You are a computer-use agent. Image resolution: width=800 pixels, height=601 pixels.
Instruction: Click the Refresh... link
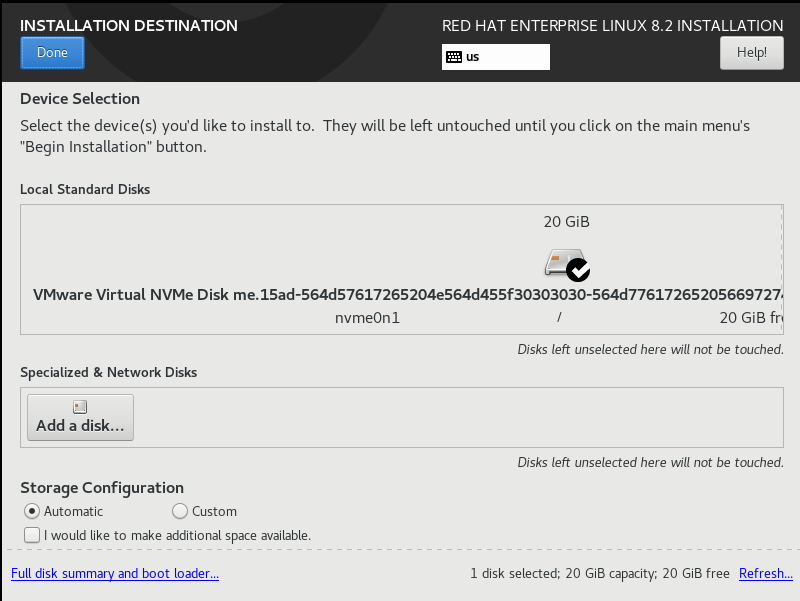pos(766,573)
